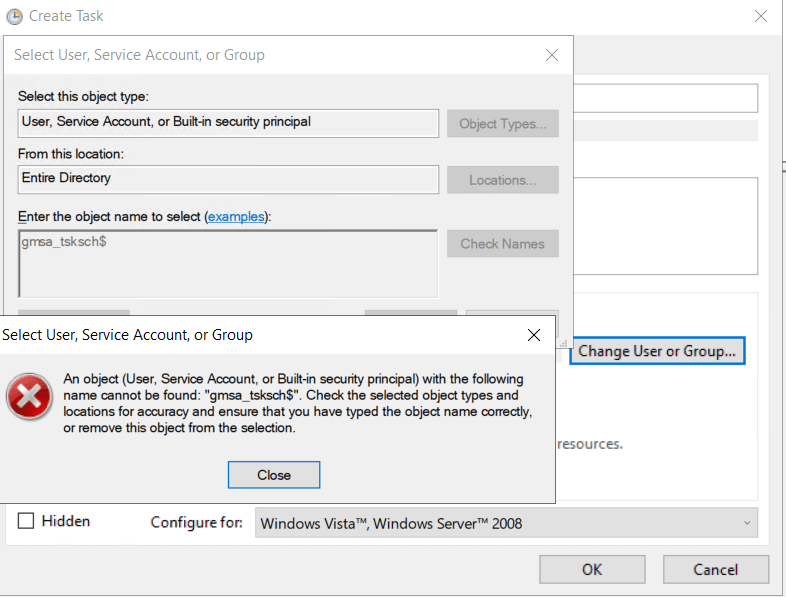
Task: Close the upper Select User dialog with X
Action: point(551,56)
